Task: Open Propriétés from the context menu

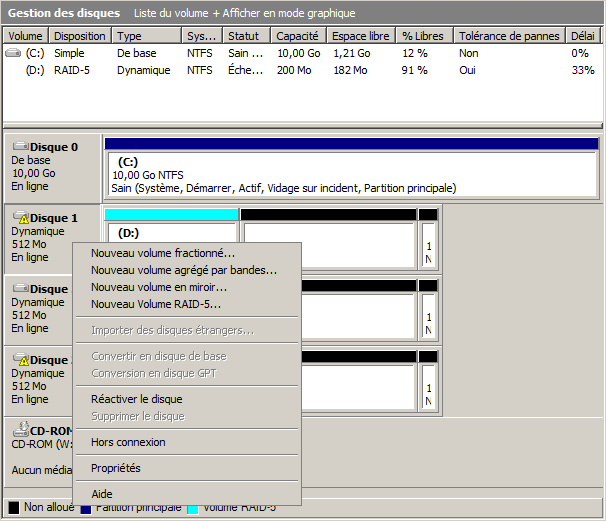Action: point(116,468)
